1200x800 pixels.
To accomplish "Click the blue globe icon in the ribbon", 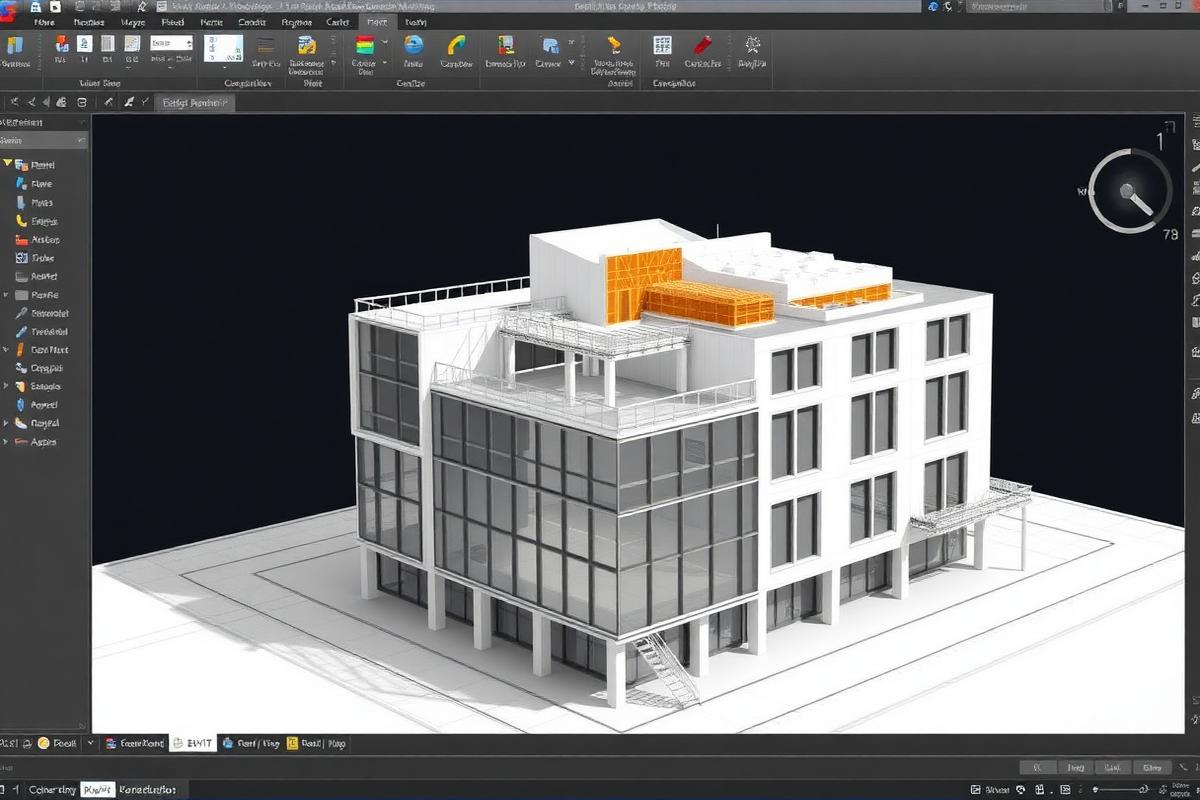I will point(413,45).
